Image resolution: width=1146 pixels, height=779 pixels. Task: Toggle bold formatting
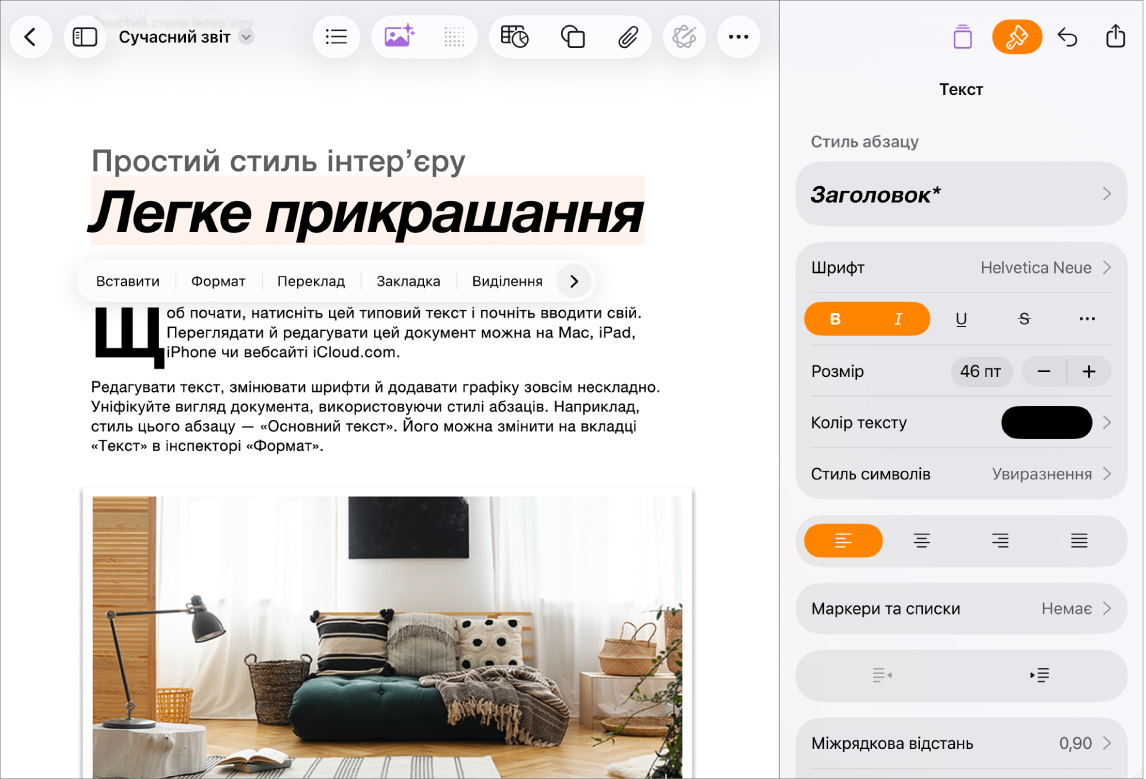click(x=835, y=319)
